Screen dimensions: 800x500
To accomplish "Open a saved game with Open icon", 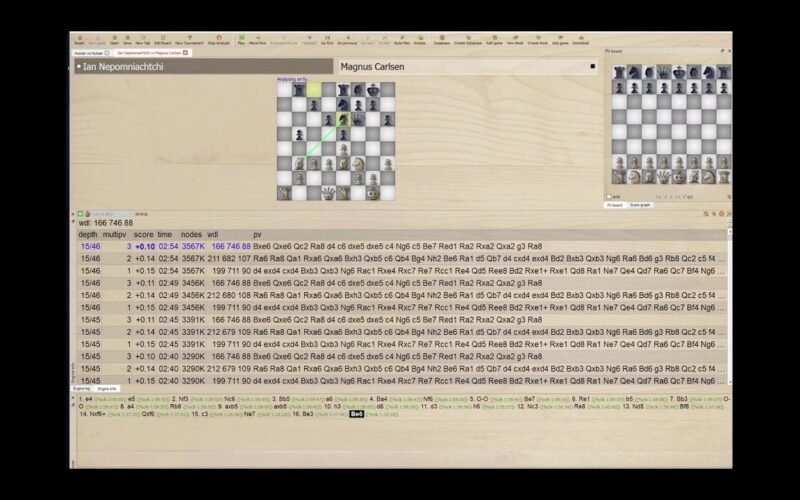I will 114,40.
